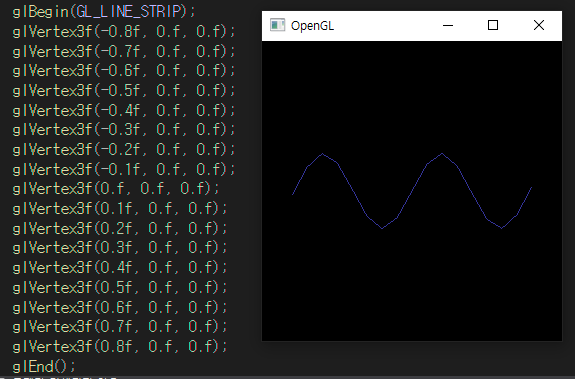Click the glVertex3f(0.f, 0.f, 0.f) line
Viewport: 575px width, 379px height.
tap(116, 189)
